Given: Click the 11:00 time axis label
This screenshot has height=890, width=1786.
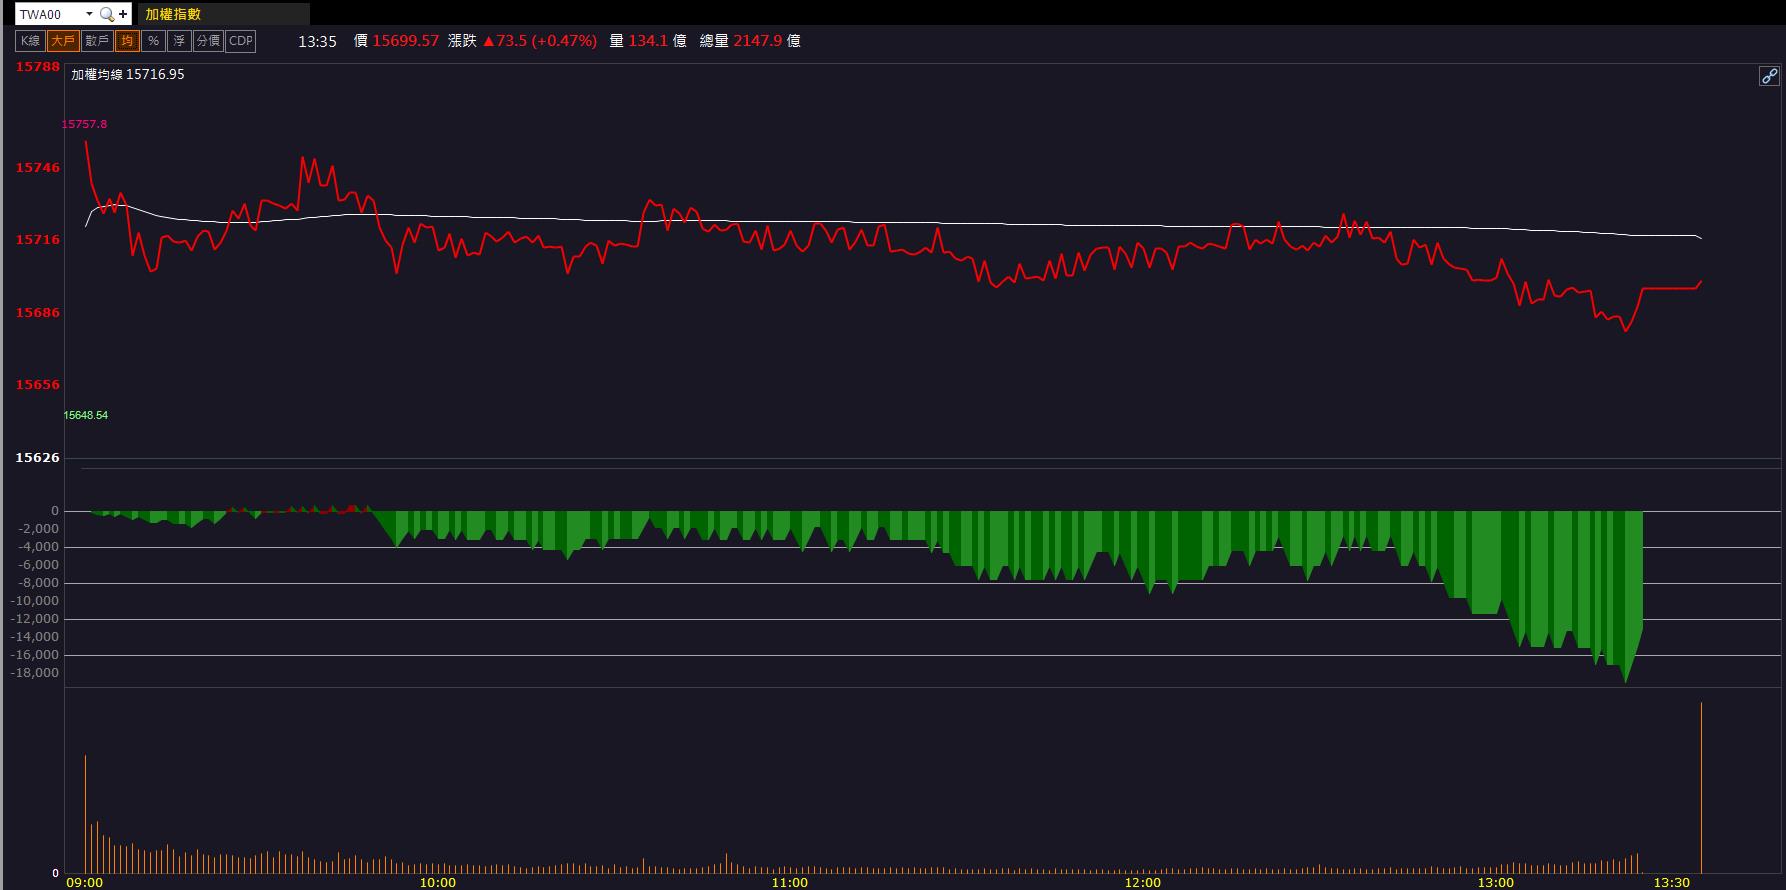Looking at the screenshot, I should tap(790, 882).
